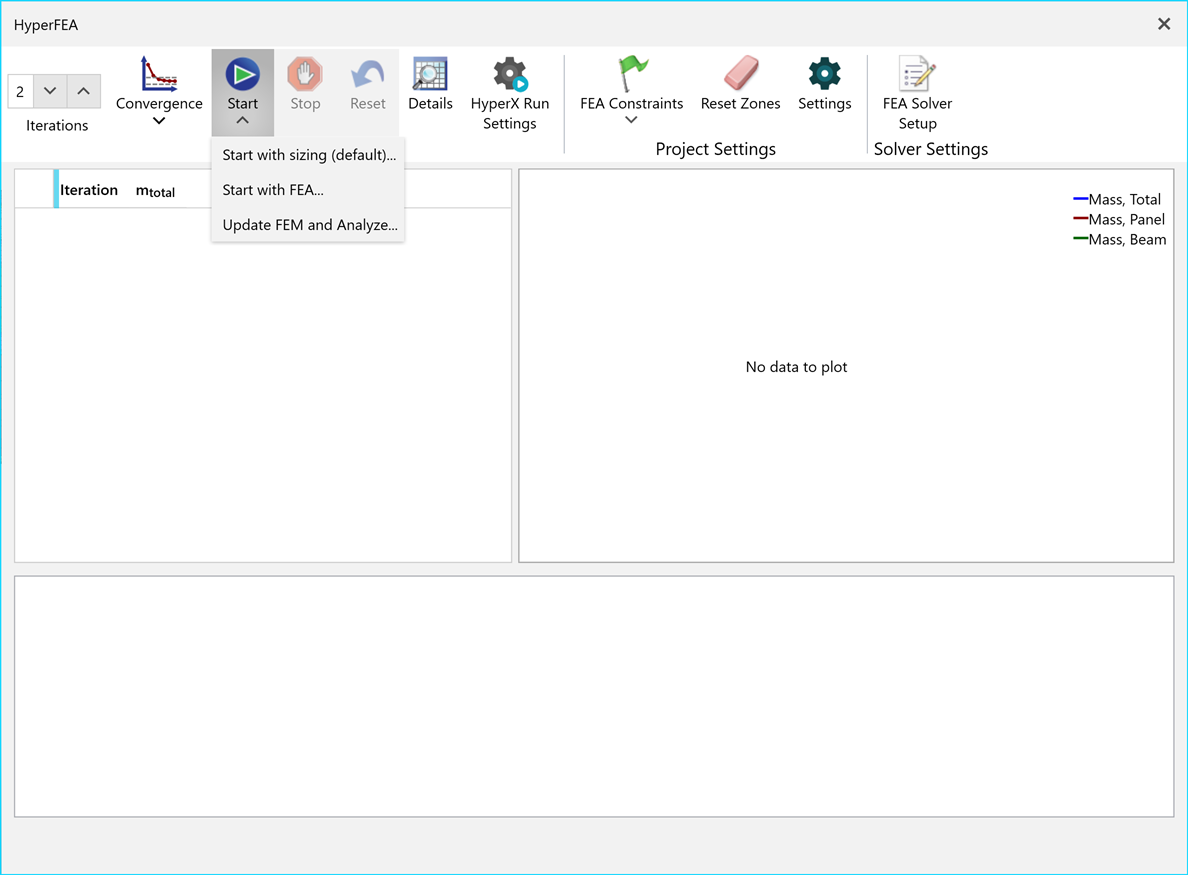Screen dimensions: 1188x875
Task: Click the Reset Zones eraser icon
Action: (x=740, y=73)
